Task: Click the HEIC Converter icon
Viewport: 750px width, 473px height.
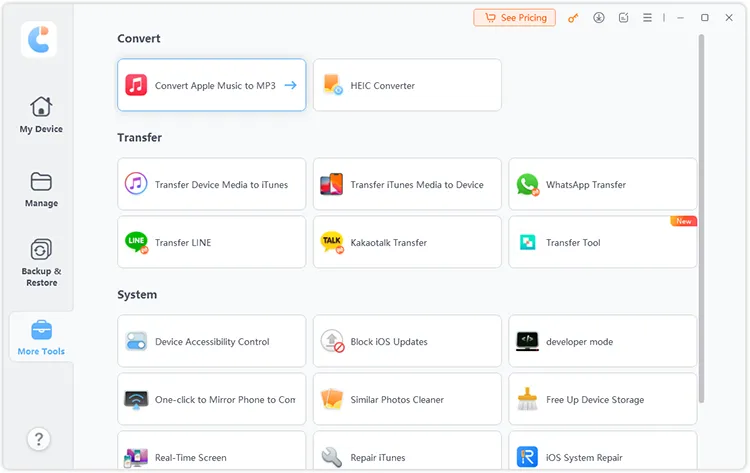Action: [x=332, y=85]
